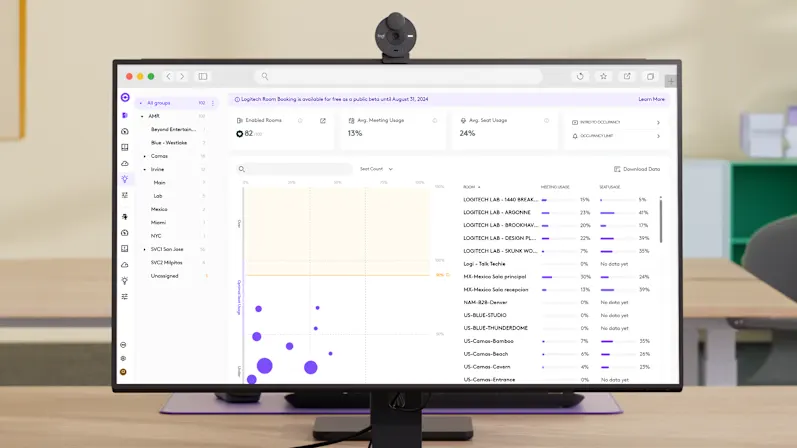
Task: Click the browser share icon
Action: point(627,76)
